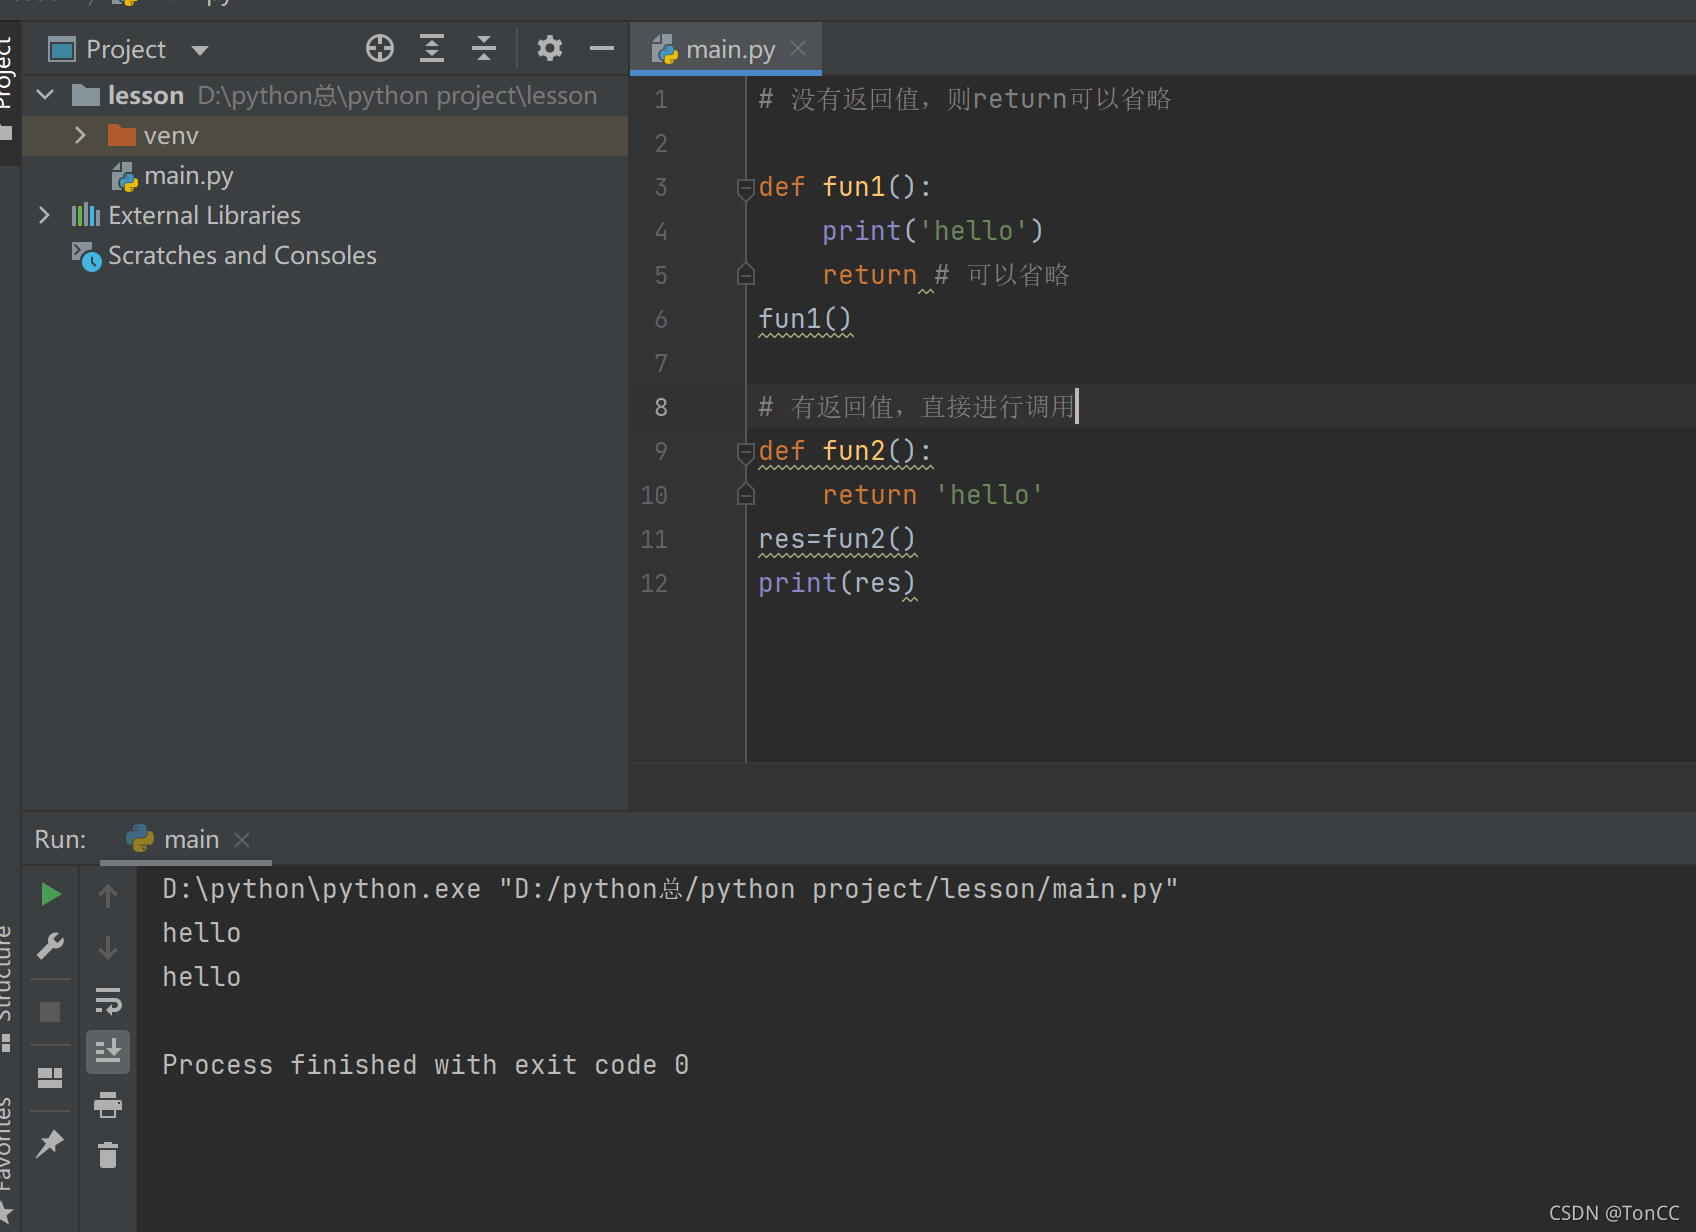This screenshot has height=1232, width=1696.
Task: Select the venv folder row
Action: (x=325, y=135)
